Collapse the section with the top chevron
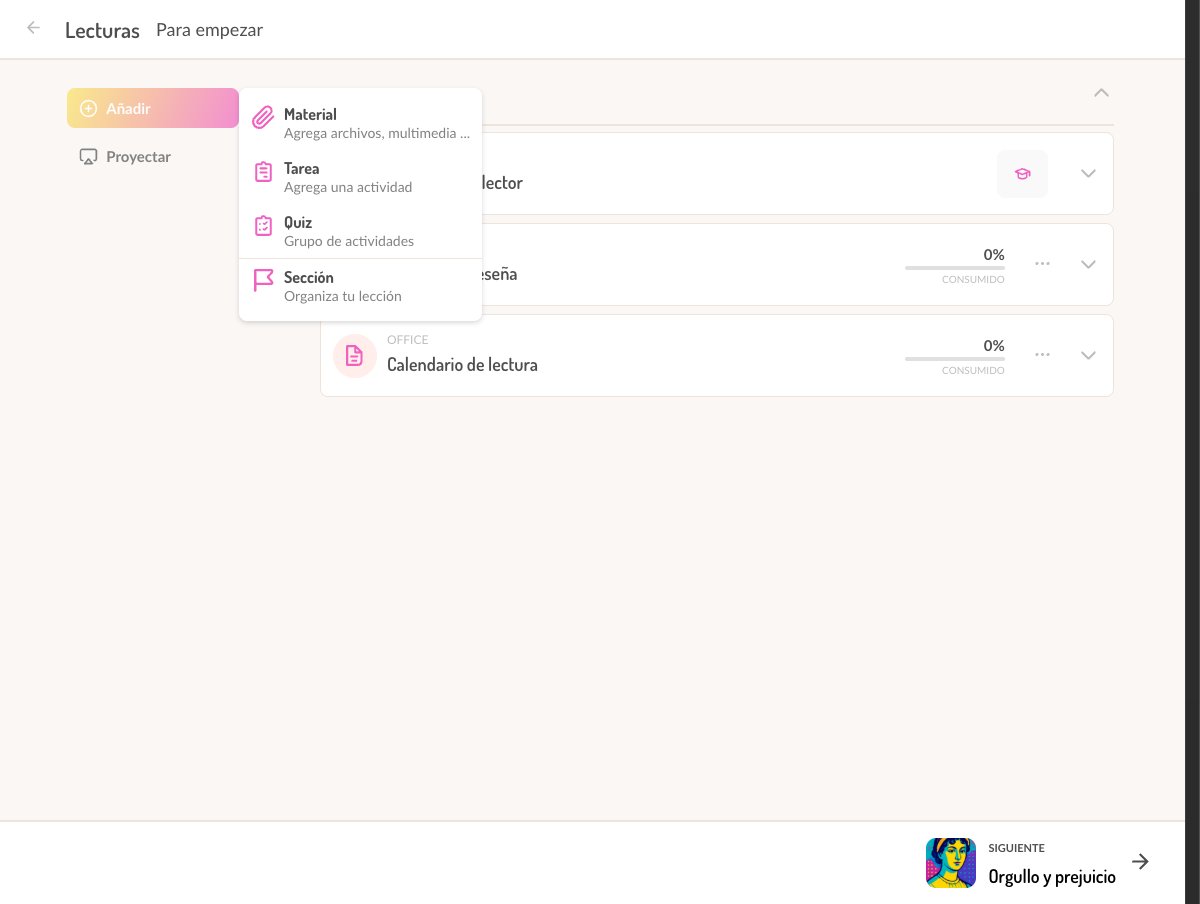The image size is (1200, 904). click(1101, 93)
